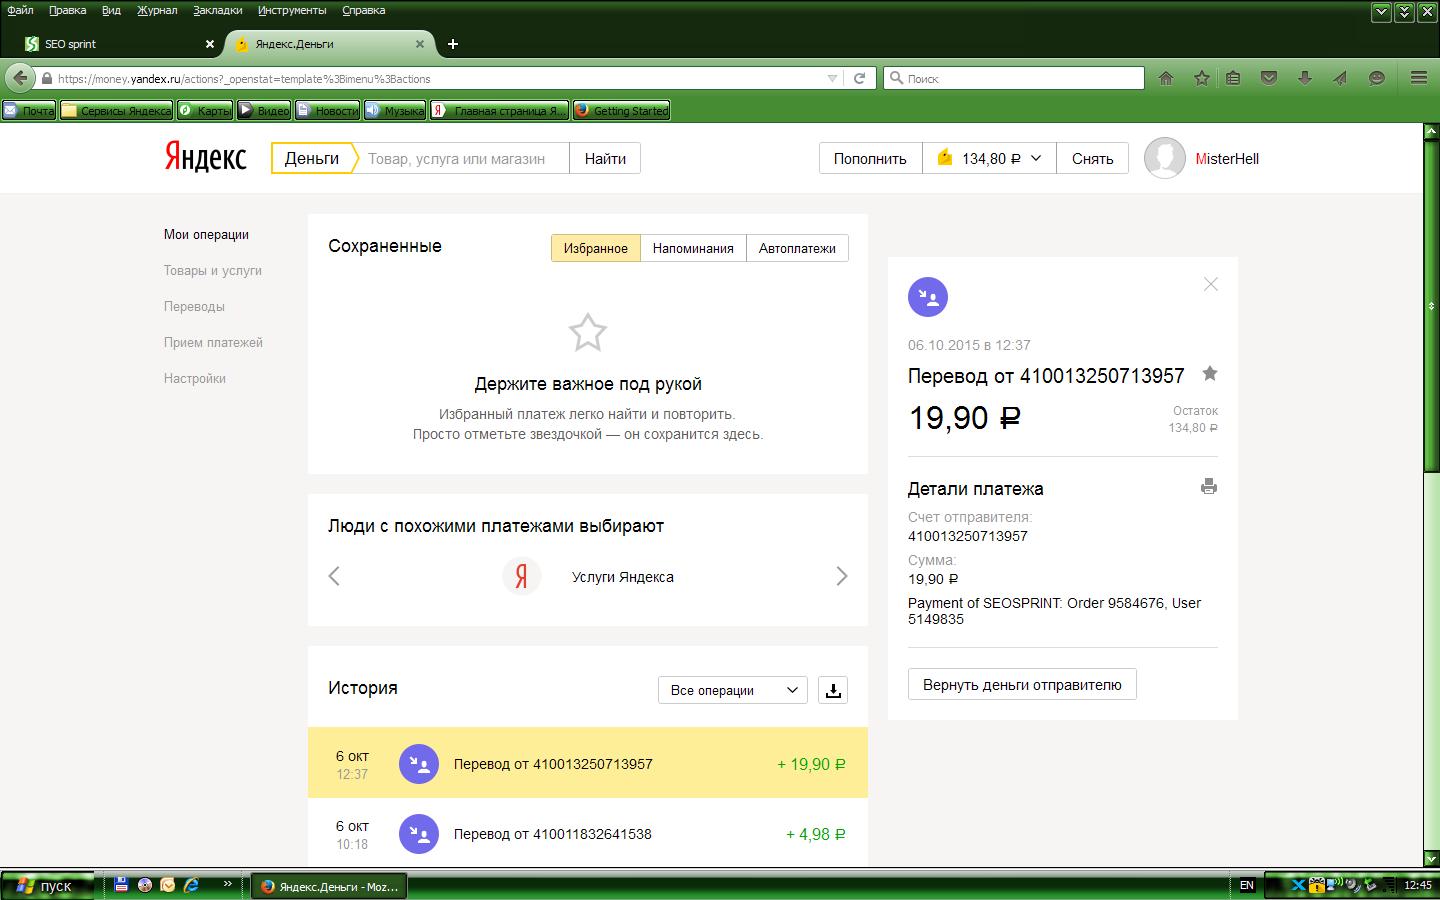
Task: Show previous suggestion in similar payments carousel
Action: [x=334, y=576]
